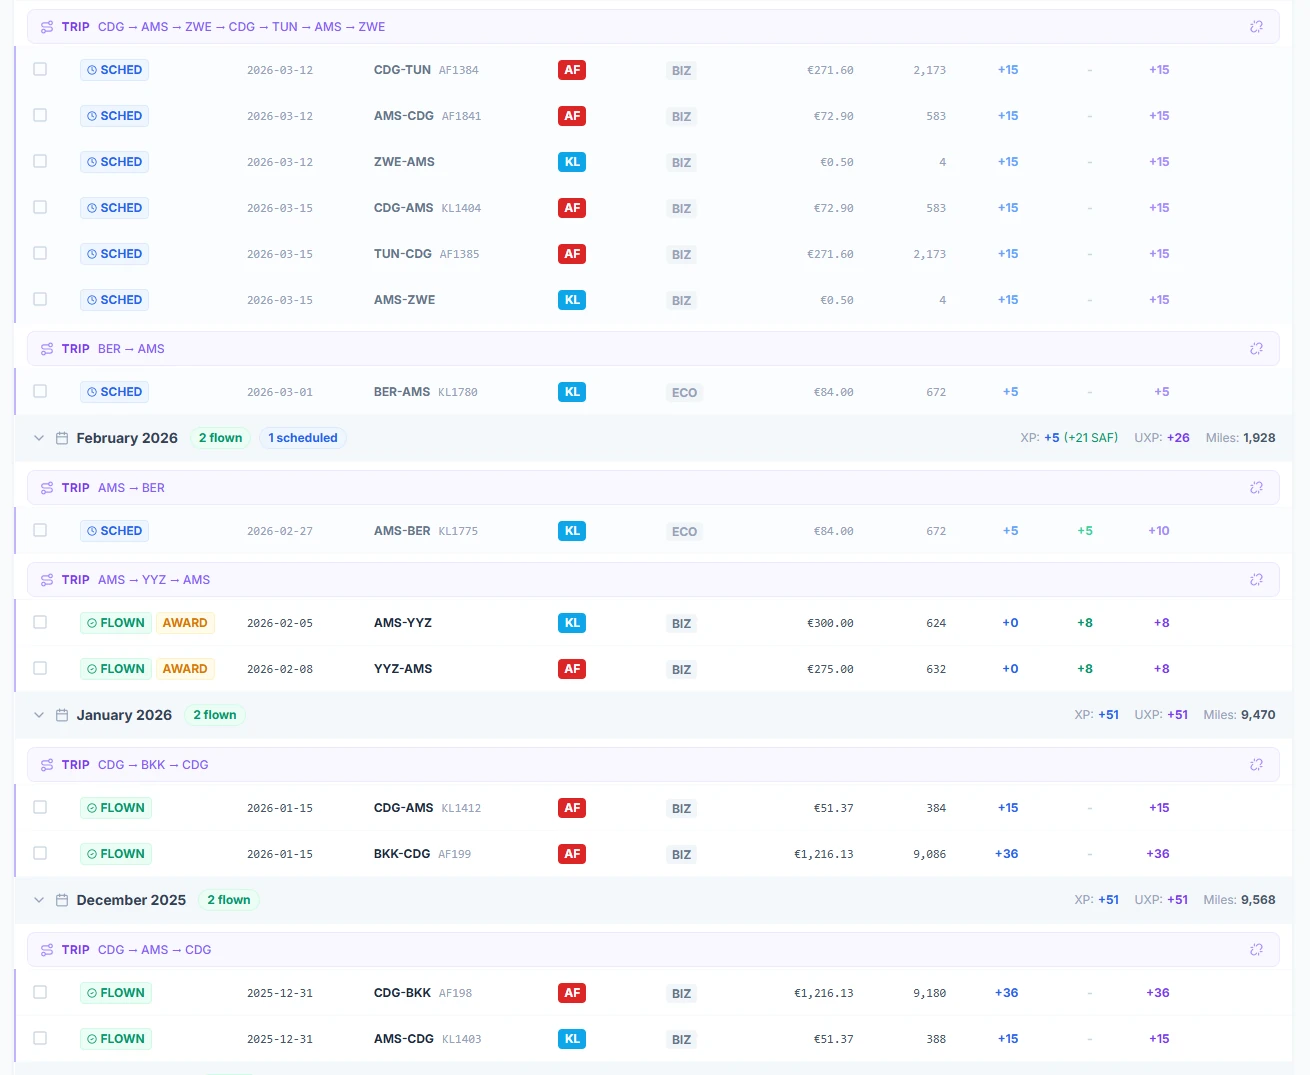Select the checkbox on the BKK-CDG flight row
1310x1075 pixels.
[40, 853]
